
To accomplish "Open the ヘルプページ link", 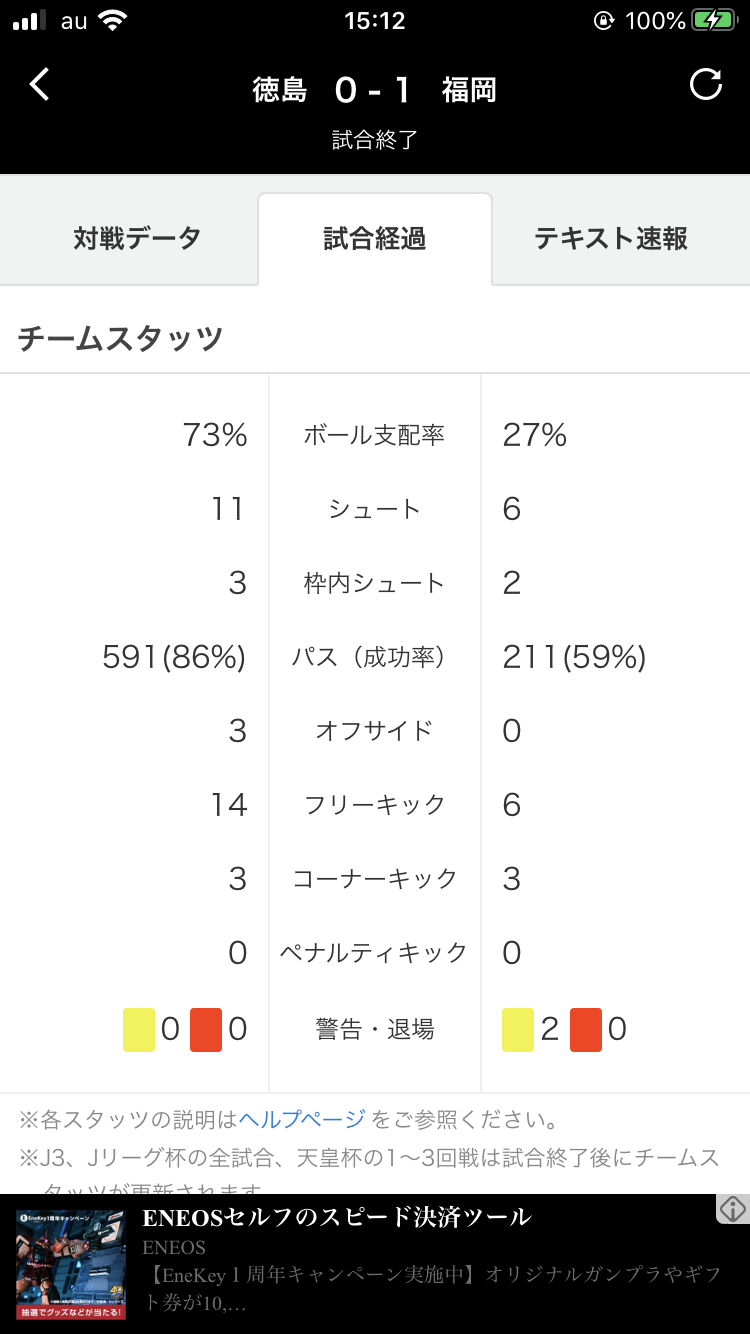I will coord(302,1119).
